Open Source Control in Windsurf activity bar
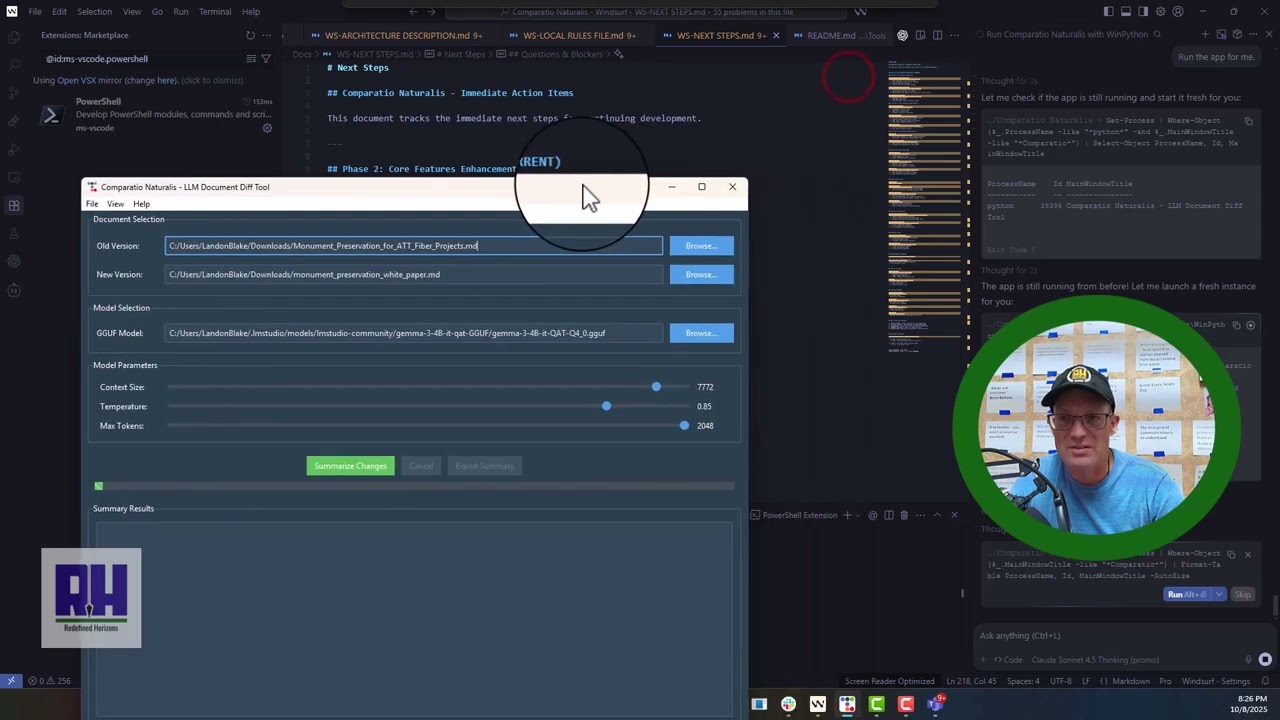 [x=14, y=93]
